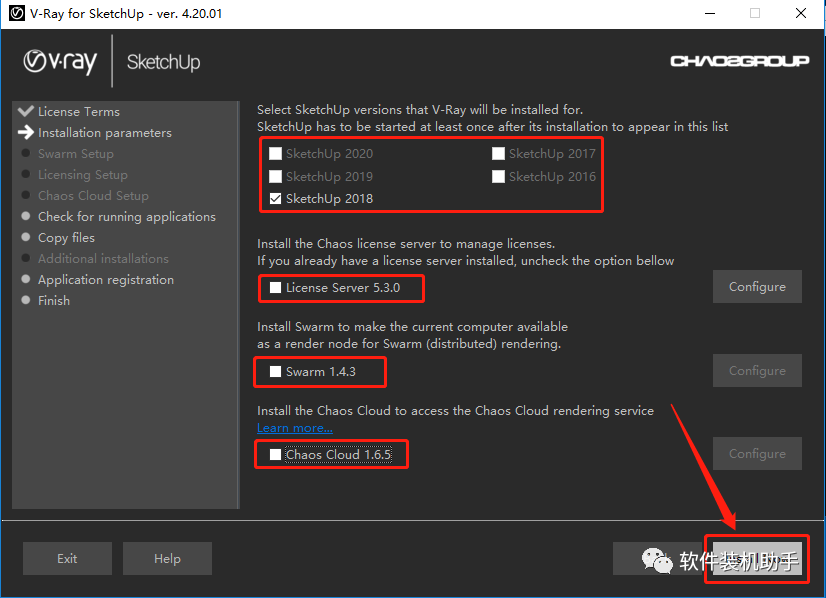
Task: Click the SketchUp 2018 label text
Action: click(x=329, y=199)
